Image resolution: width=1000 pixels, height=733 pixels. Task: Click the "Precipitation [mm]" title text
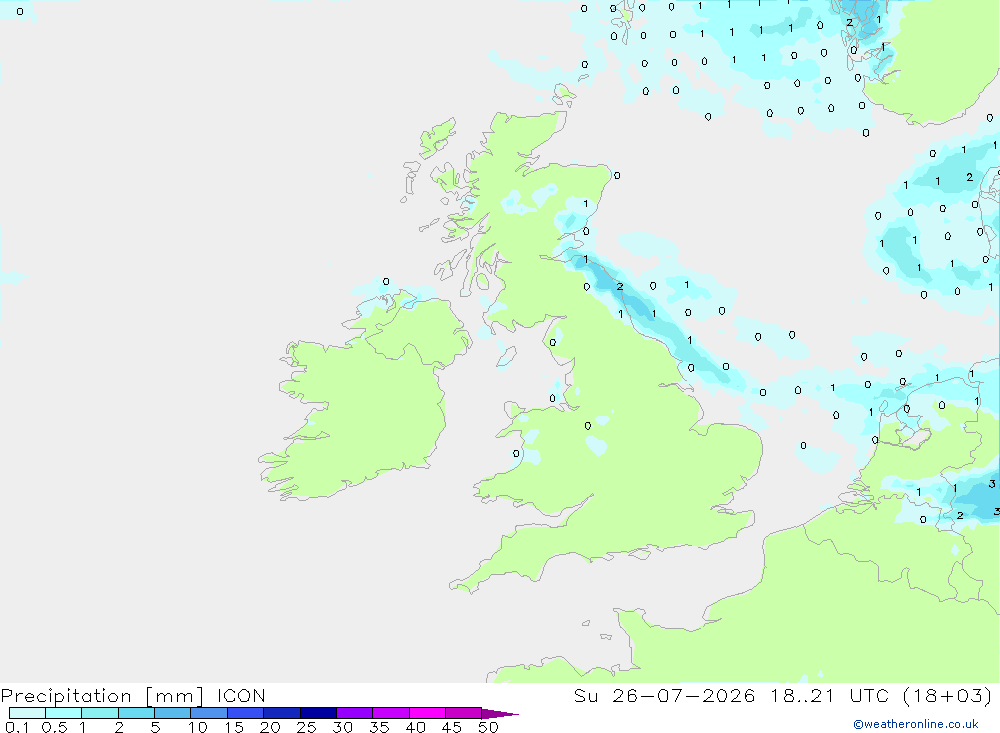[x=102, y=696]
